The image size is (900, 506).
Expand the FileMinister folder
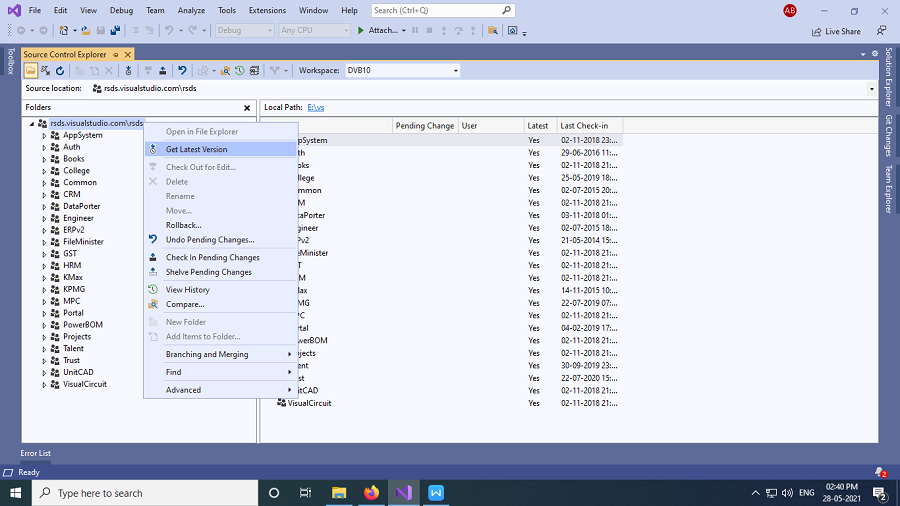tap(44, 243)
